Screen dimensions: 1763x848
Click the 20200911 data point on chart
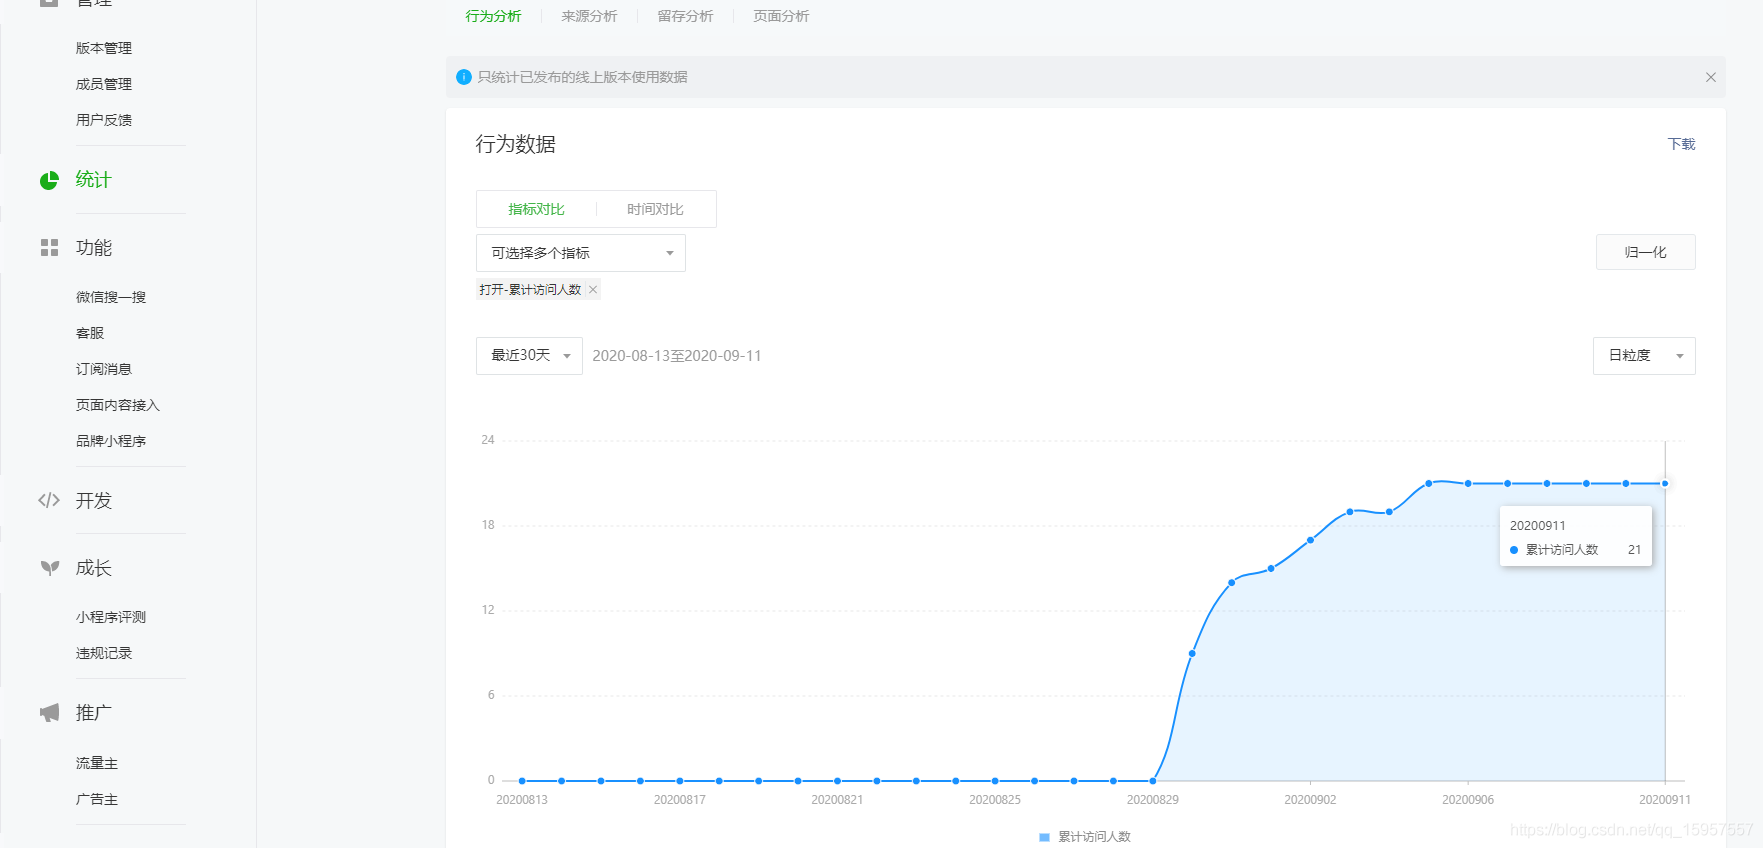[x=1664, y=484]
